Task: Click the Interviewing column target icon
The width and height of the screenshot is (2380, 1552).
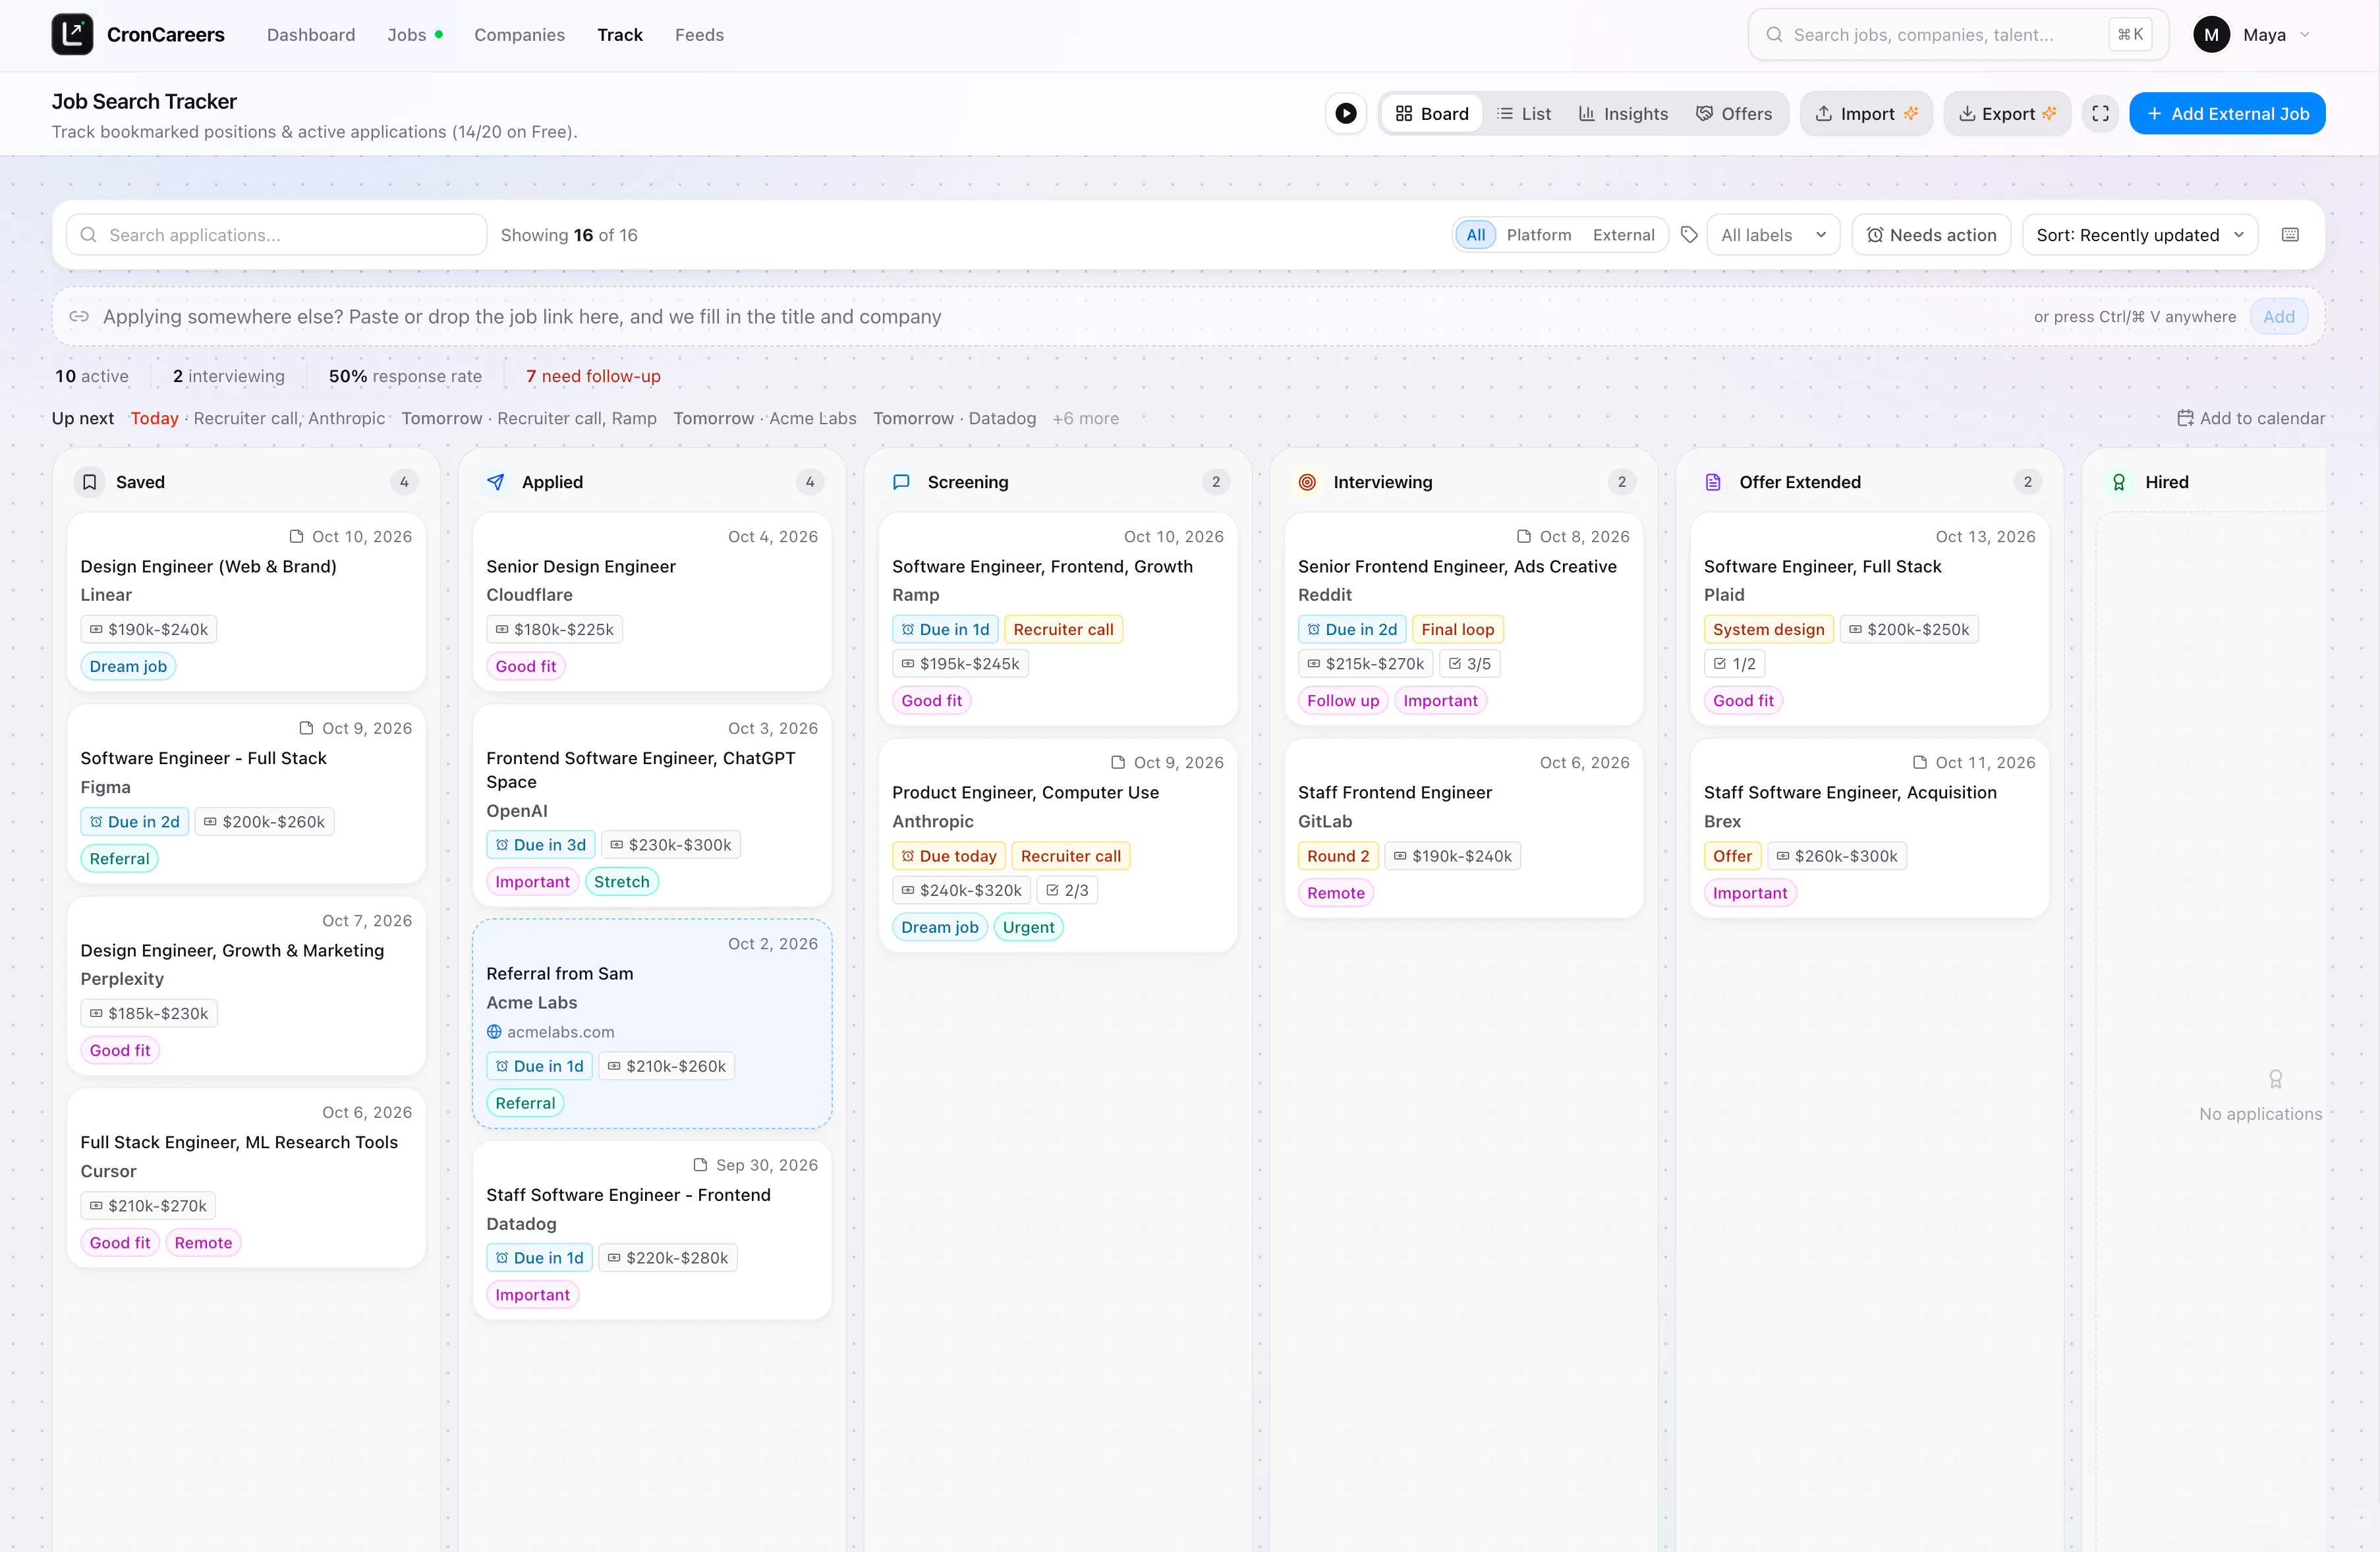Action: pyautogui.click(x=1307, y=482)
